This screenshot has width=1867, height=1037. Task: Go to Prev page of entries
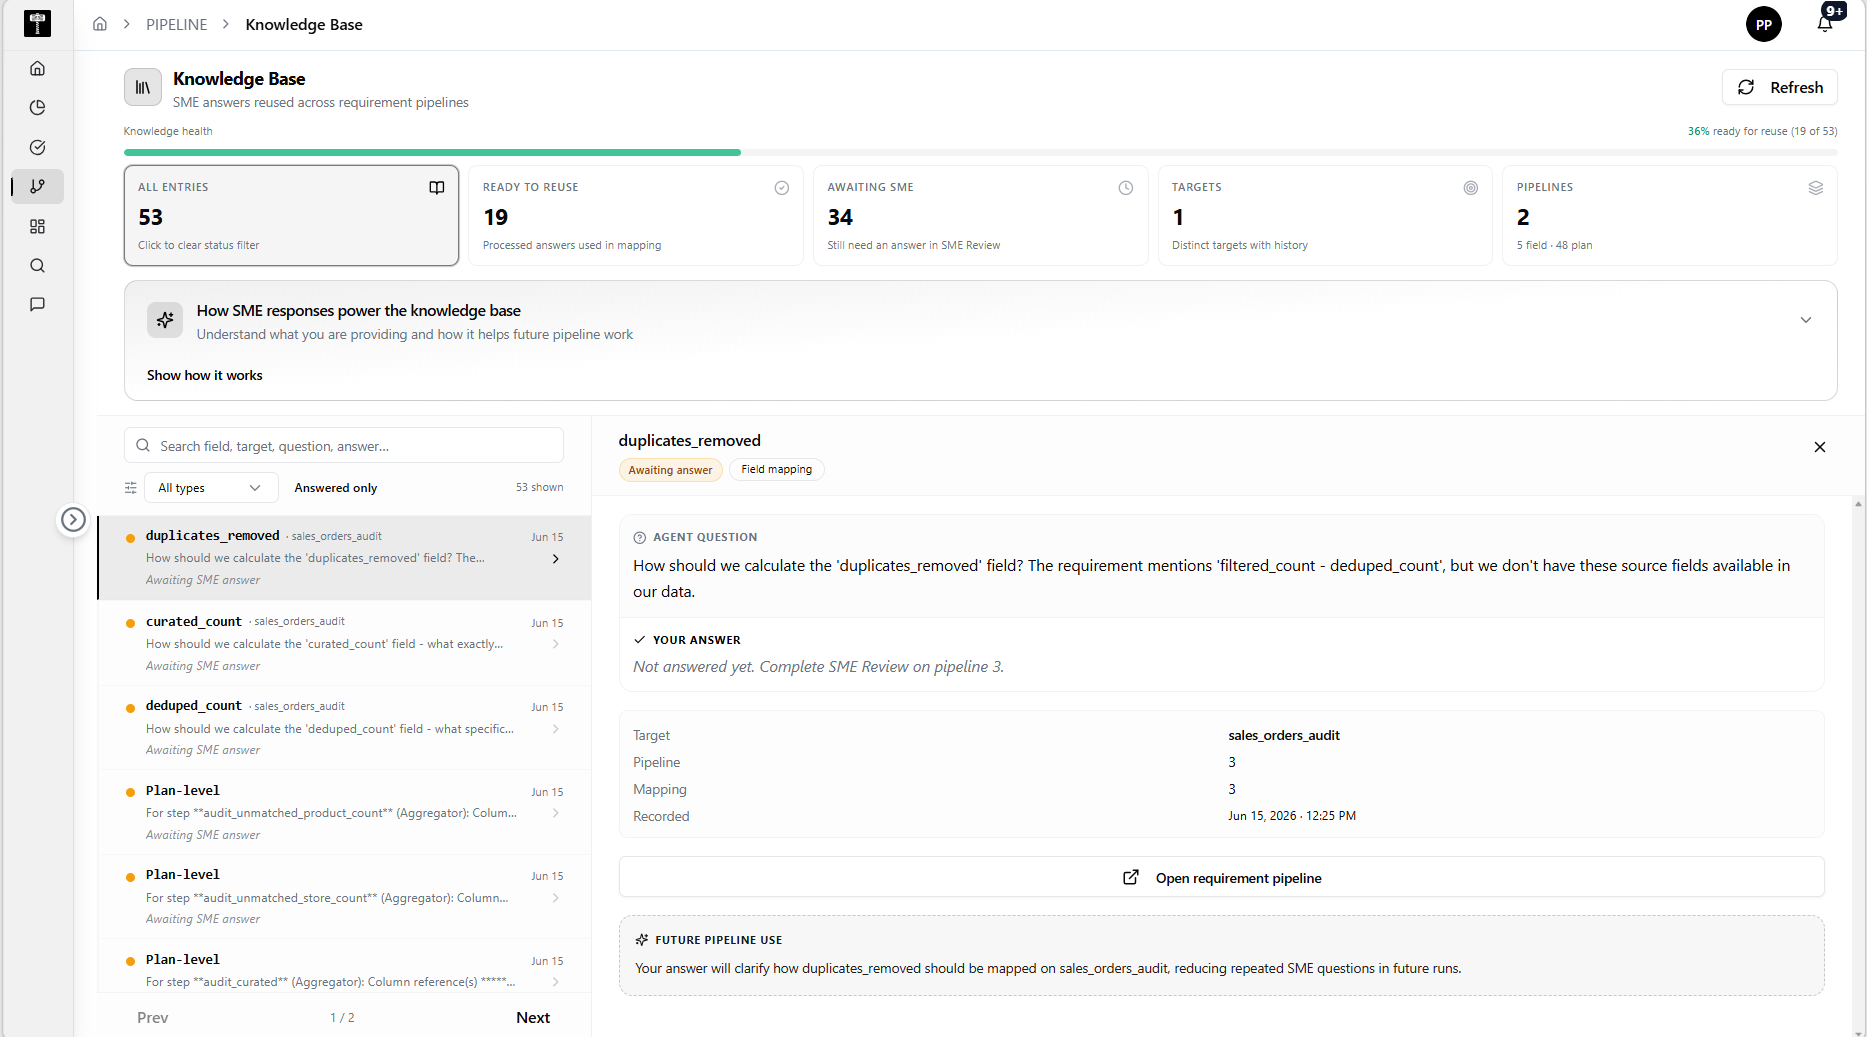[153, 1017]
